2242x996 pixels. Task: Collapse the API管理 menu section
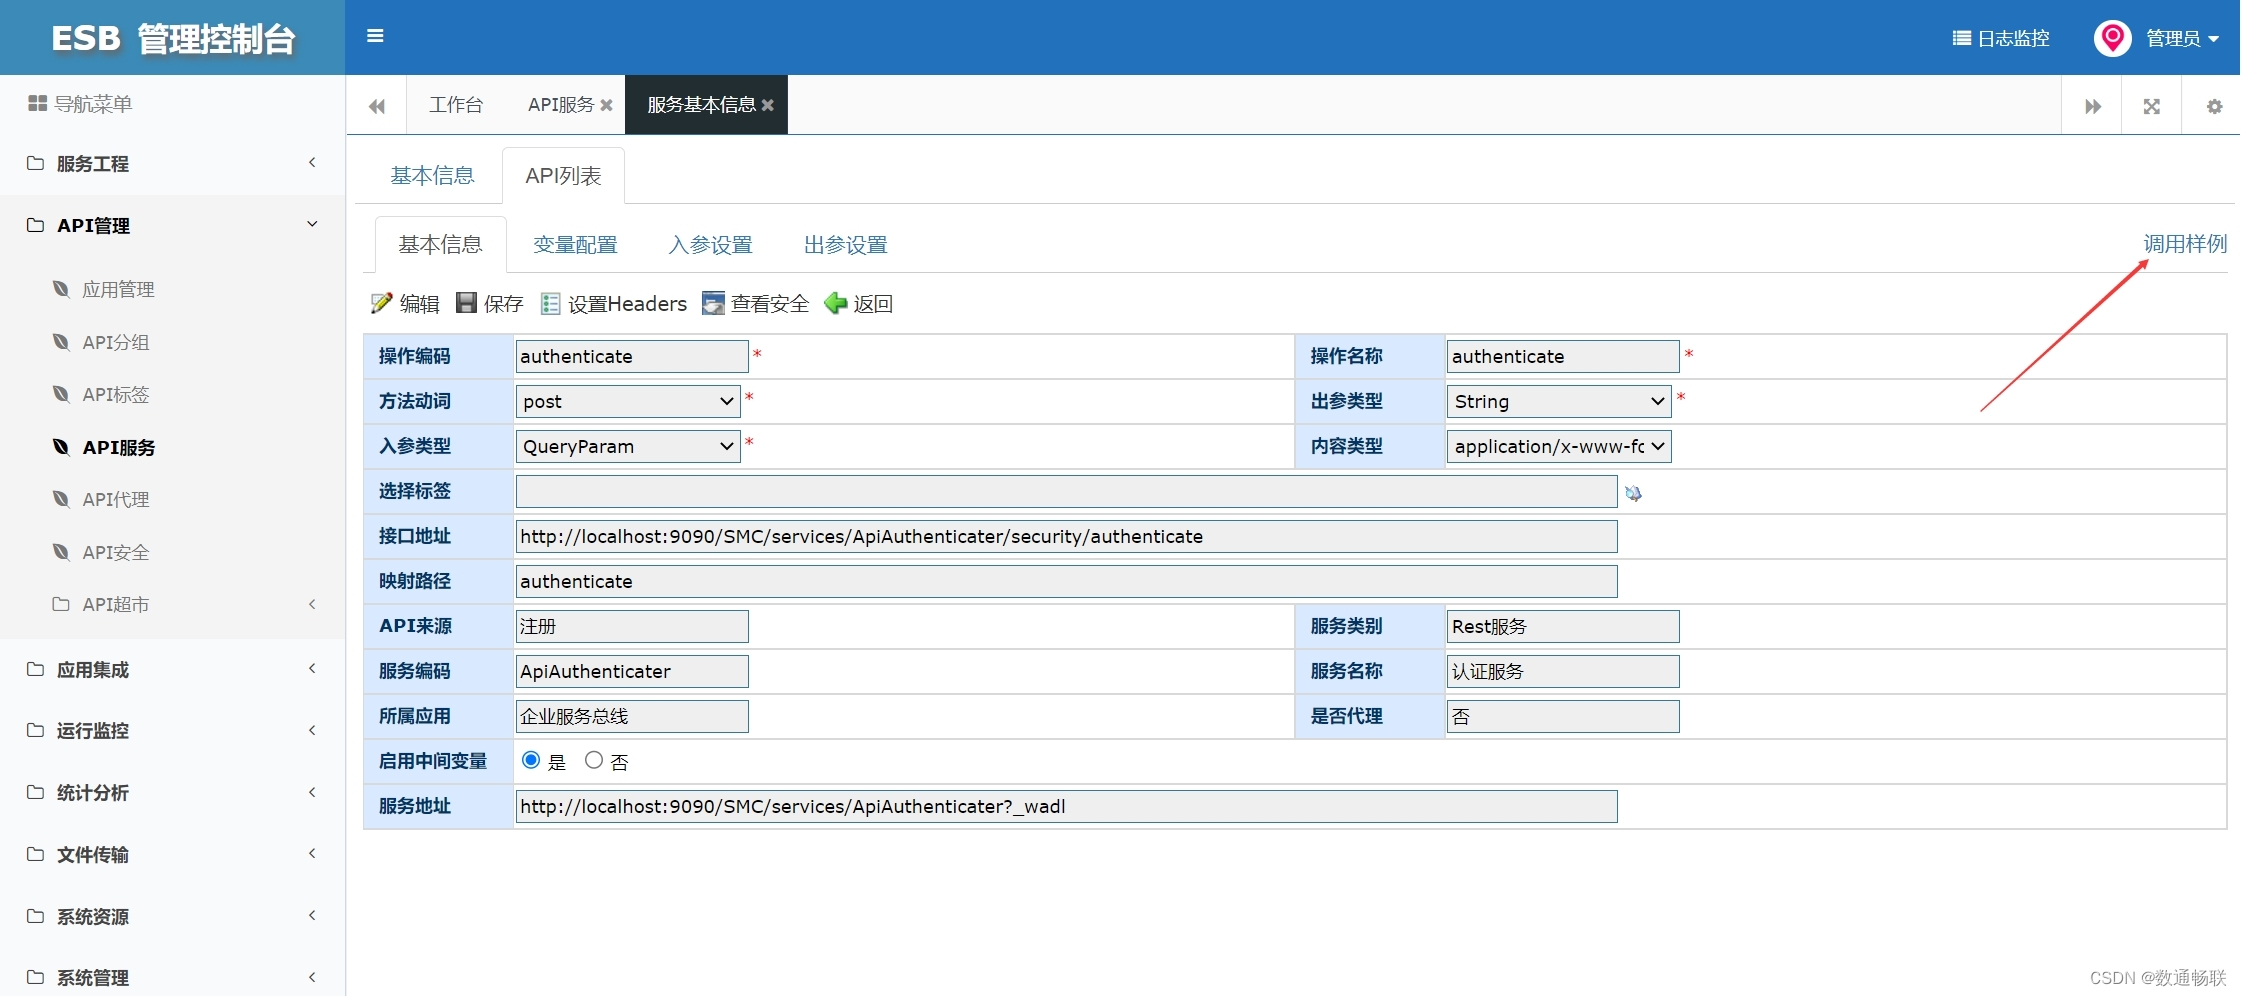click(x=172, y=225)
